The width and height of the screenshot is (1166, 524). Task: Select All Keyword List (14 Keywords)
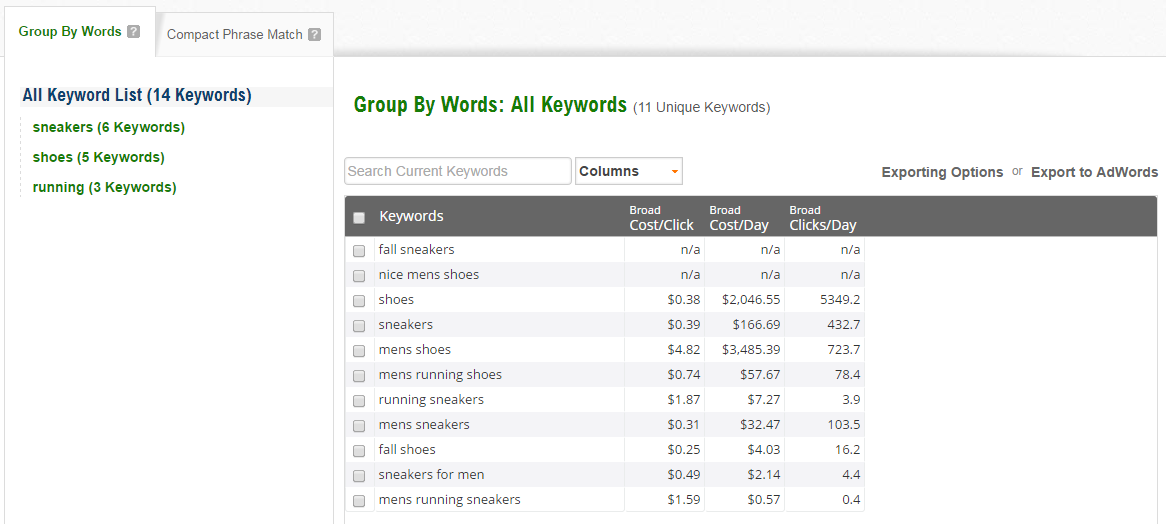137,96
